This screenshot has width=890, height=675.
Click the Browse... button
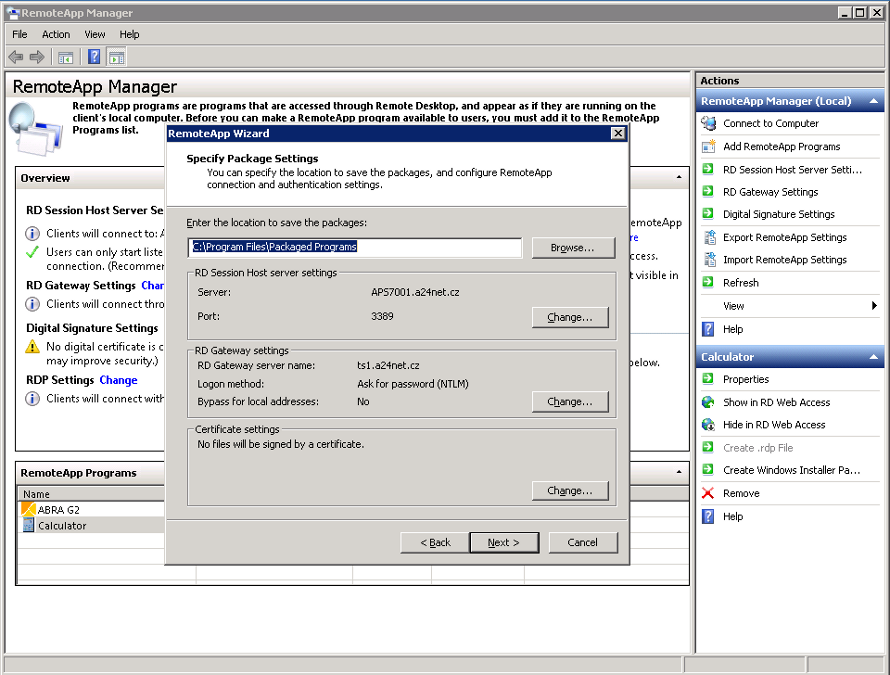click(570, 247)
